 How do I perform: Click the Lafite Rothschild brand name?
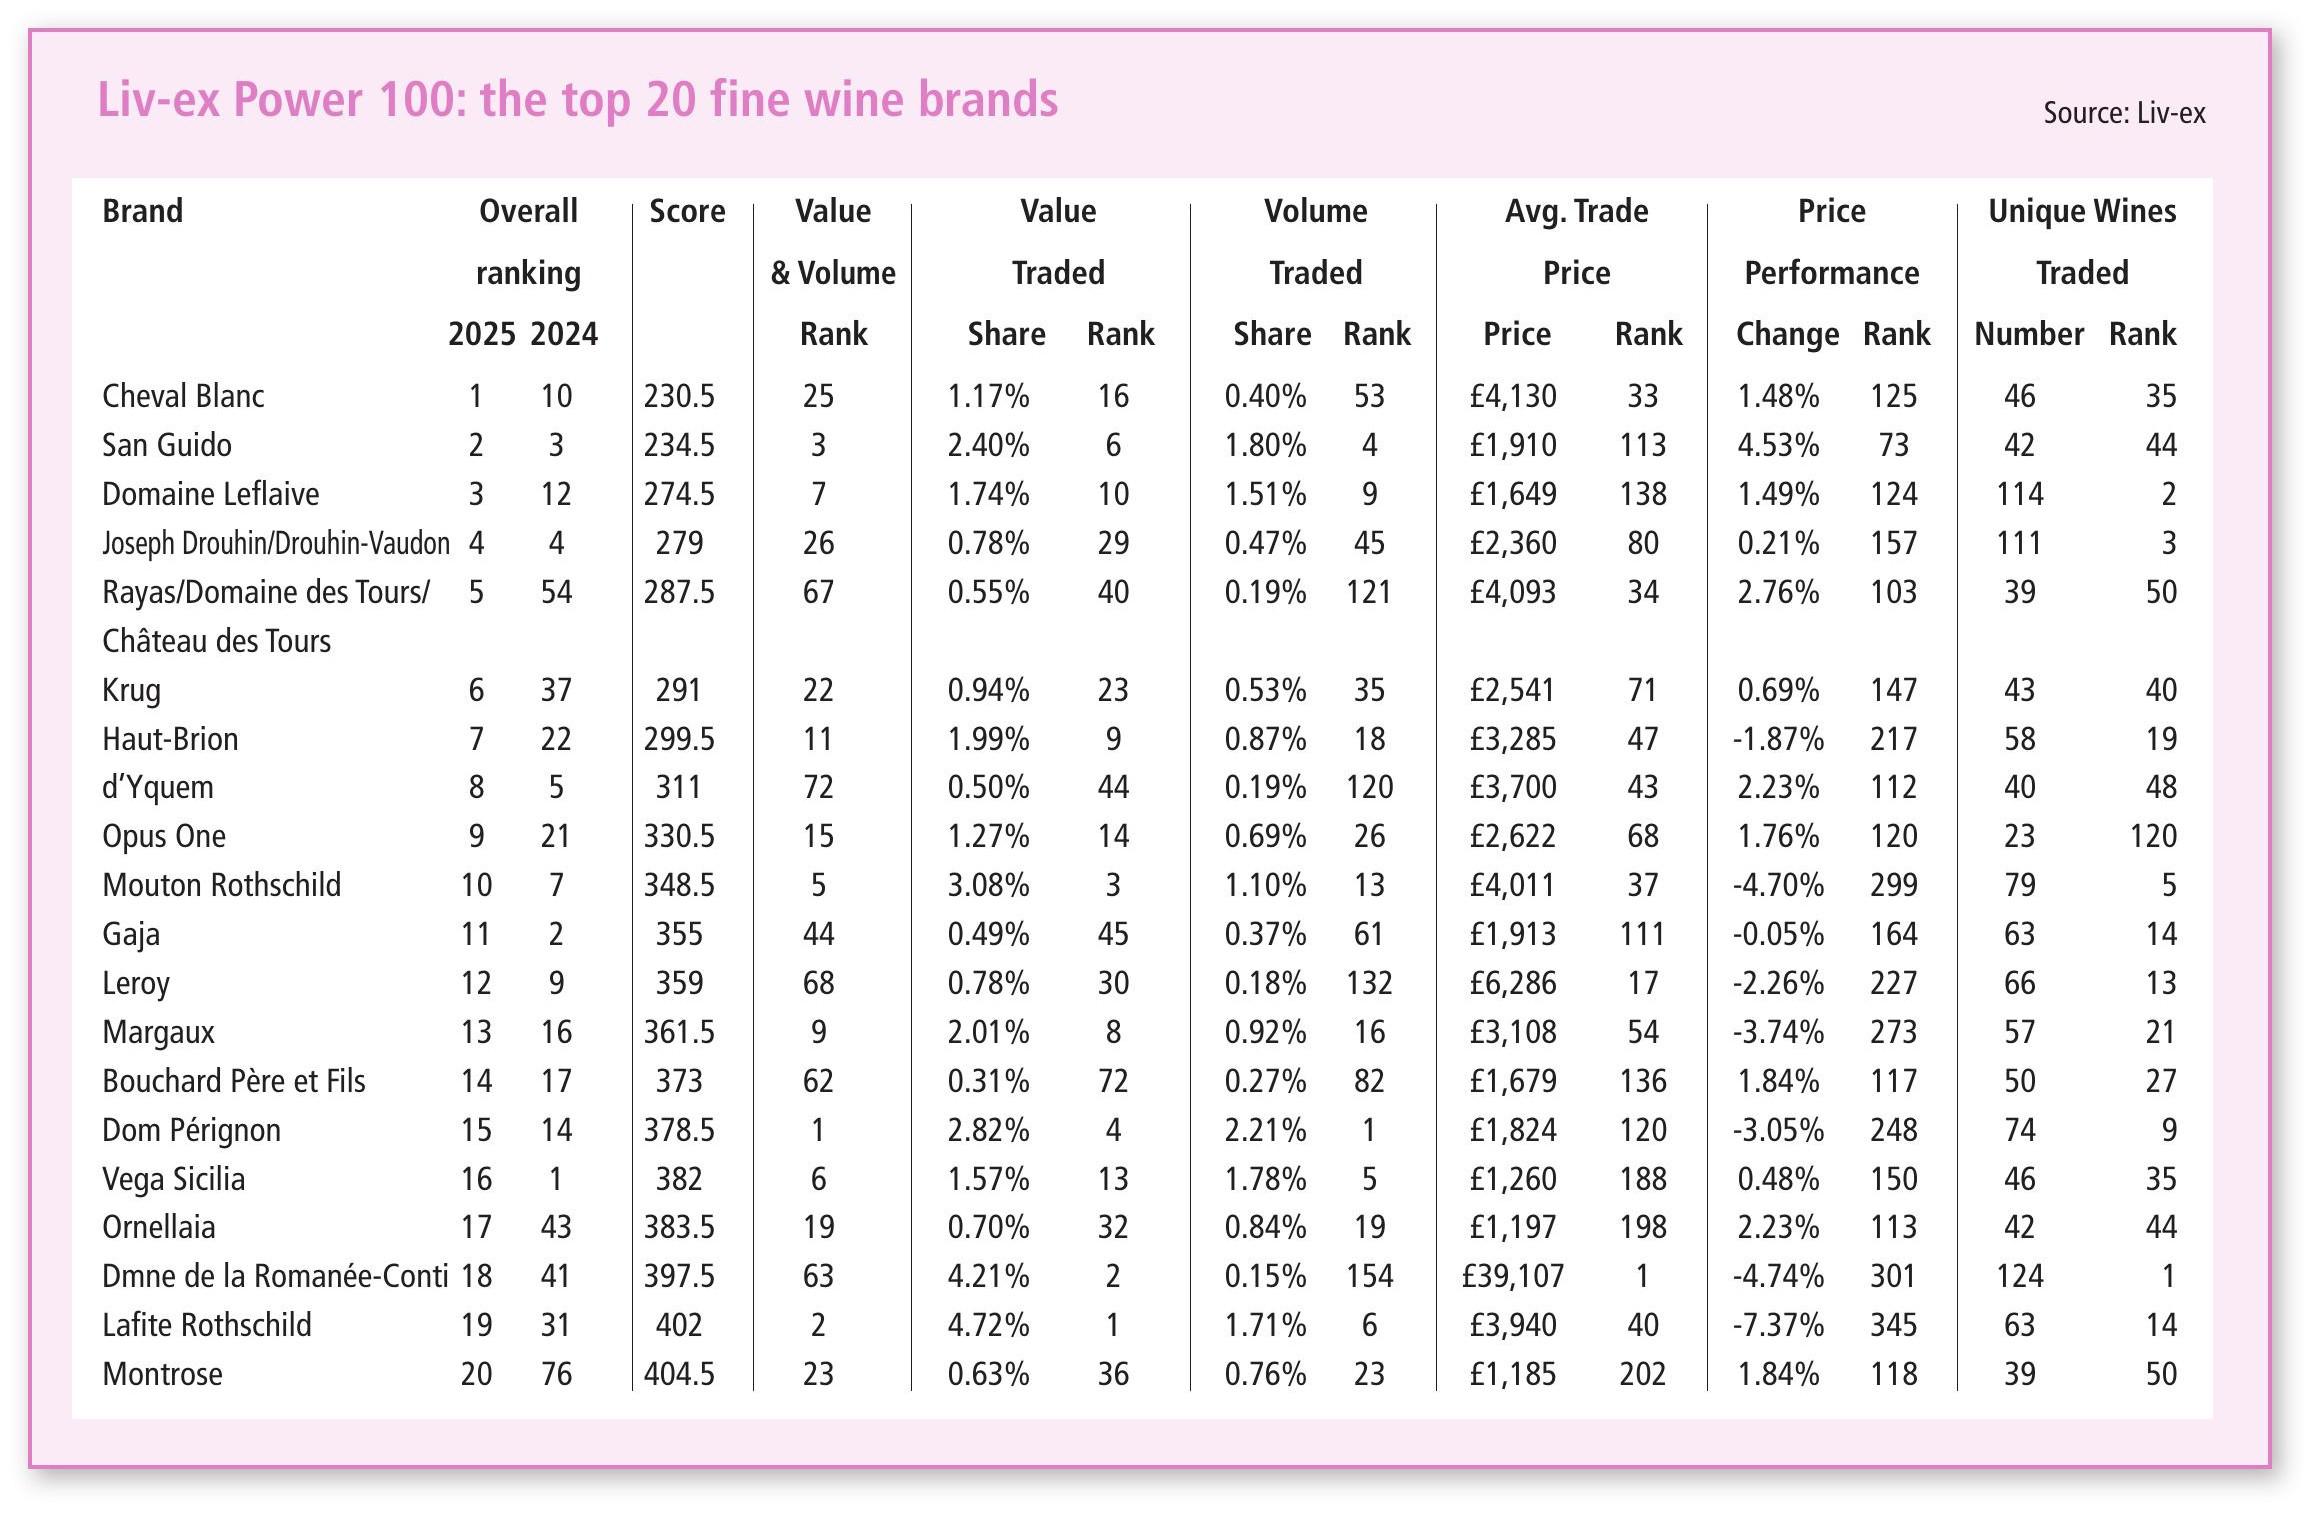click(207, 1325)
